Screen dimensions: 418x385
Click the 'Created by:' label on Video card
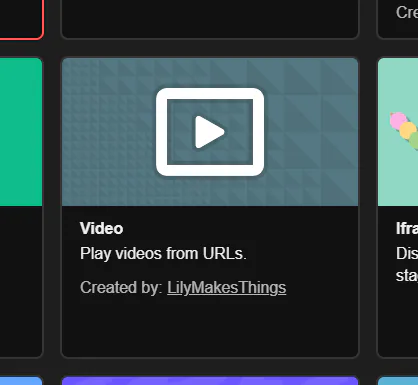click(x=121, y=288)
